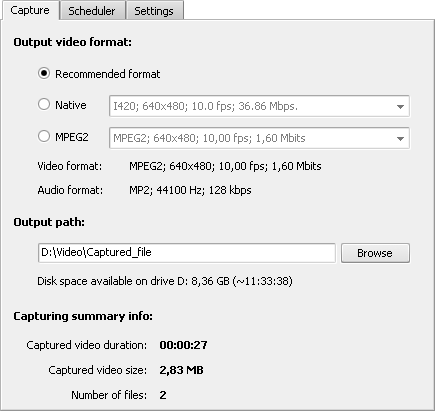Switch to the Scheduler tab

point(92,11)
